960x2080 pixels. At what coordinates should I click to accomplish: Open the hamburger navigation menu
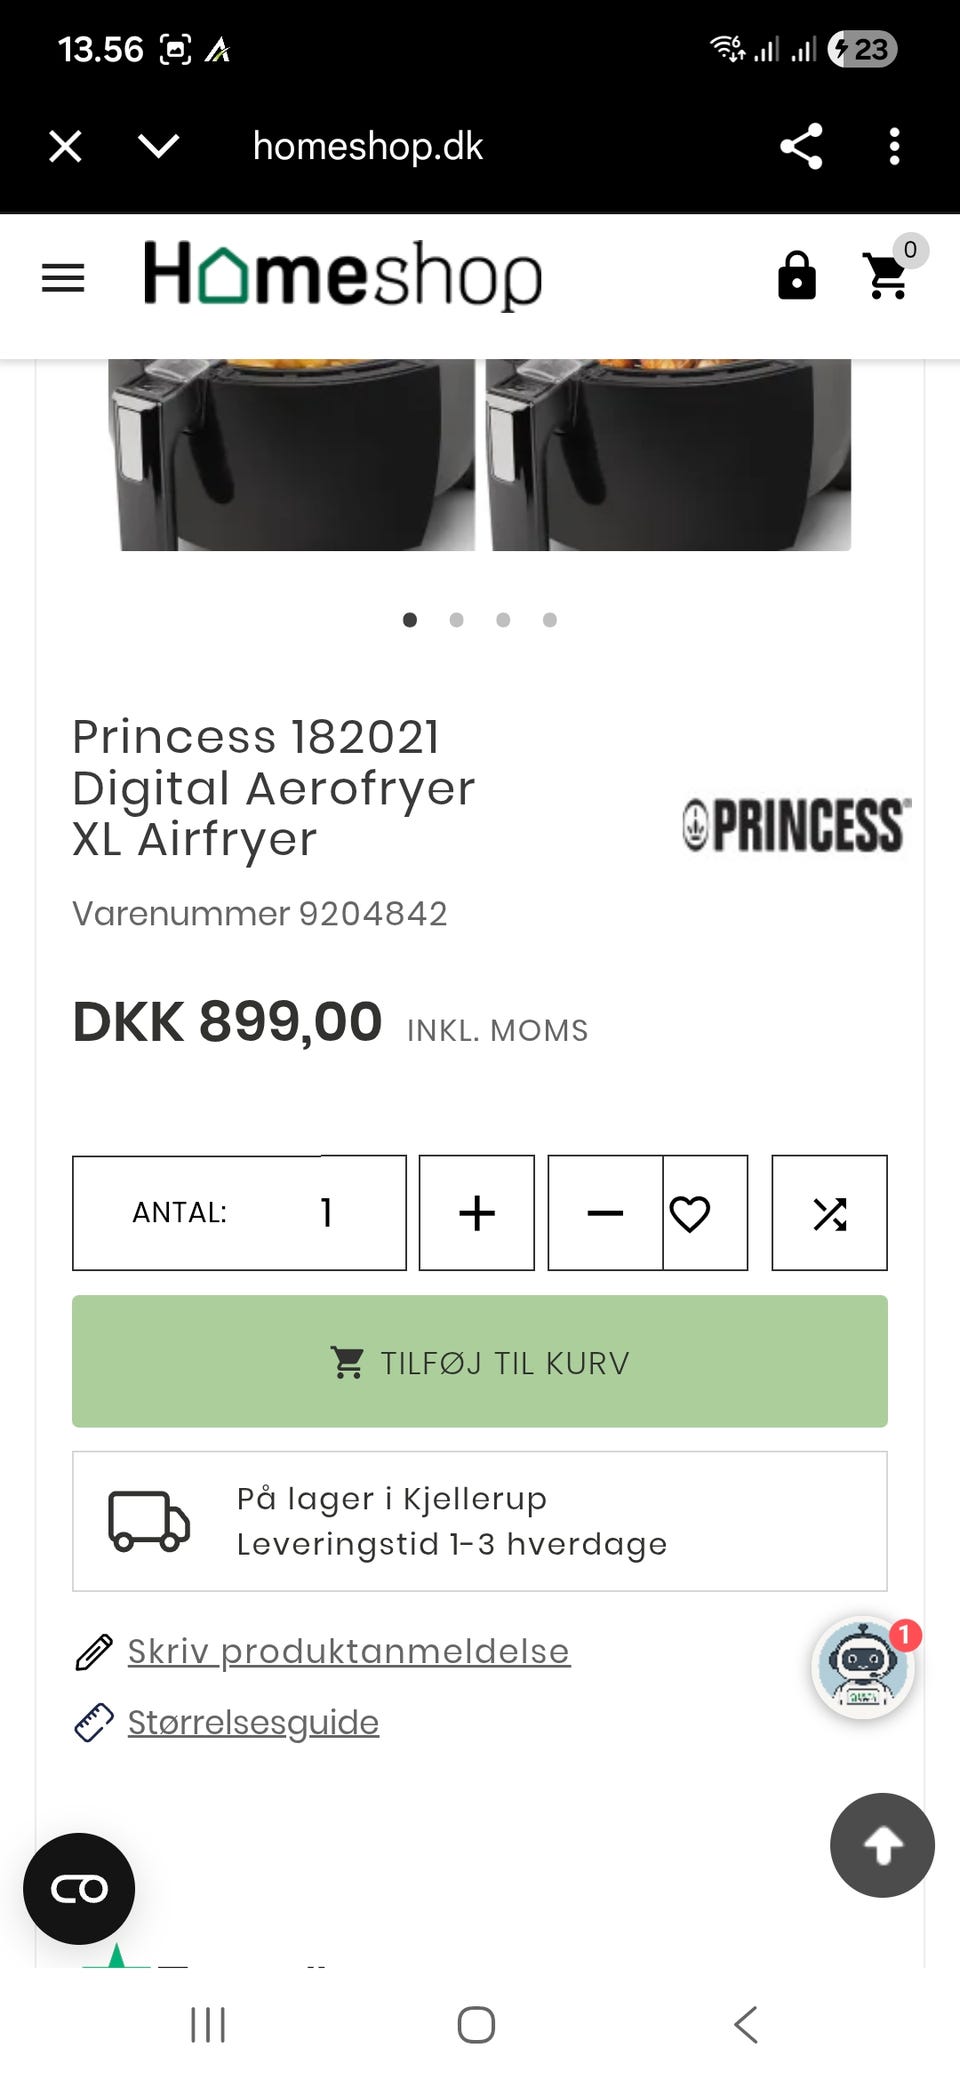click(63, 277)
